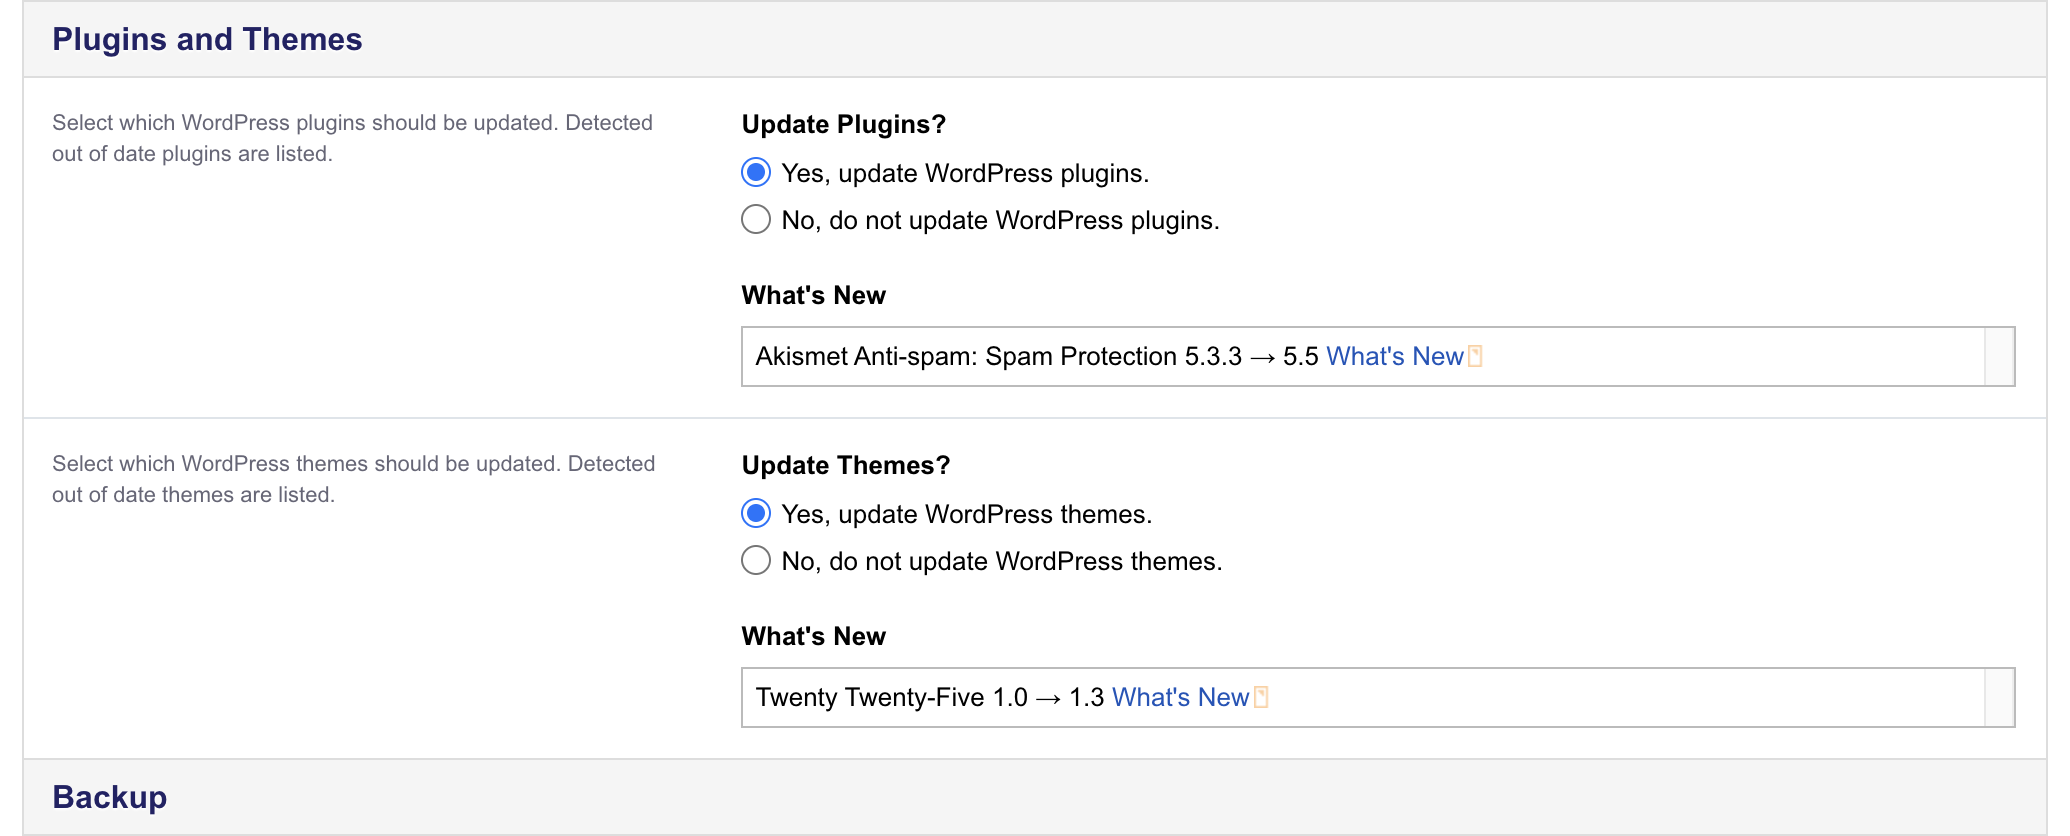Image resolution: width=2070 pixels, height=836 pixels.
Task: Click the external-link icon beside plugins What's New
Action: pyautogui.click(x=1477, y=356)
